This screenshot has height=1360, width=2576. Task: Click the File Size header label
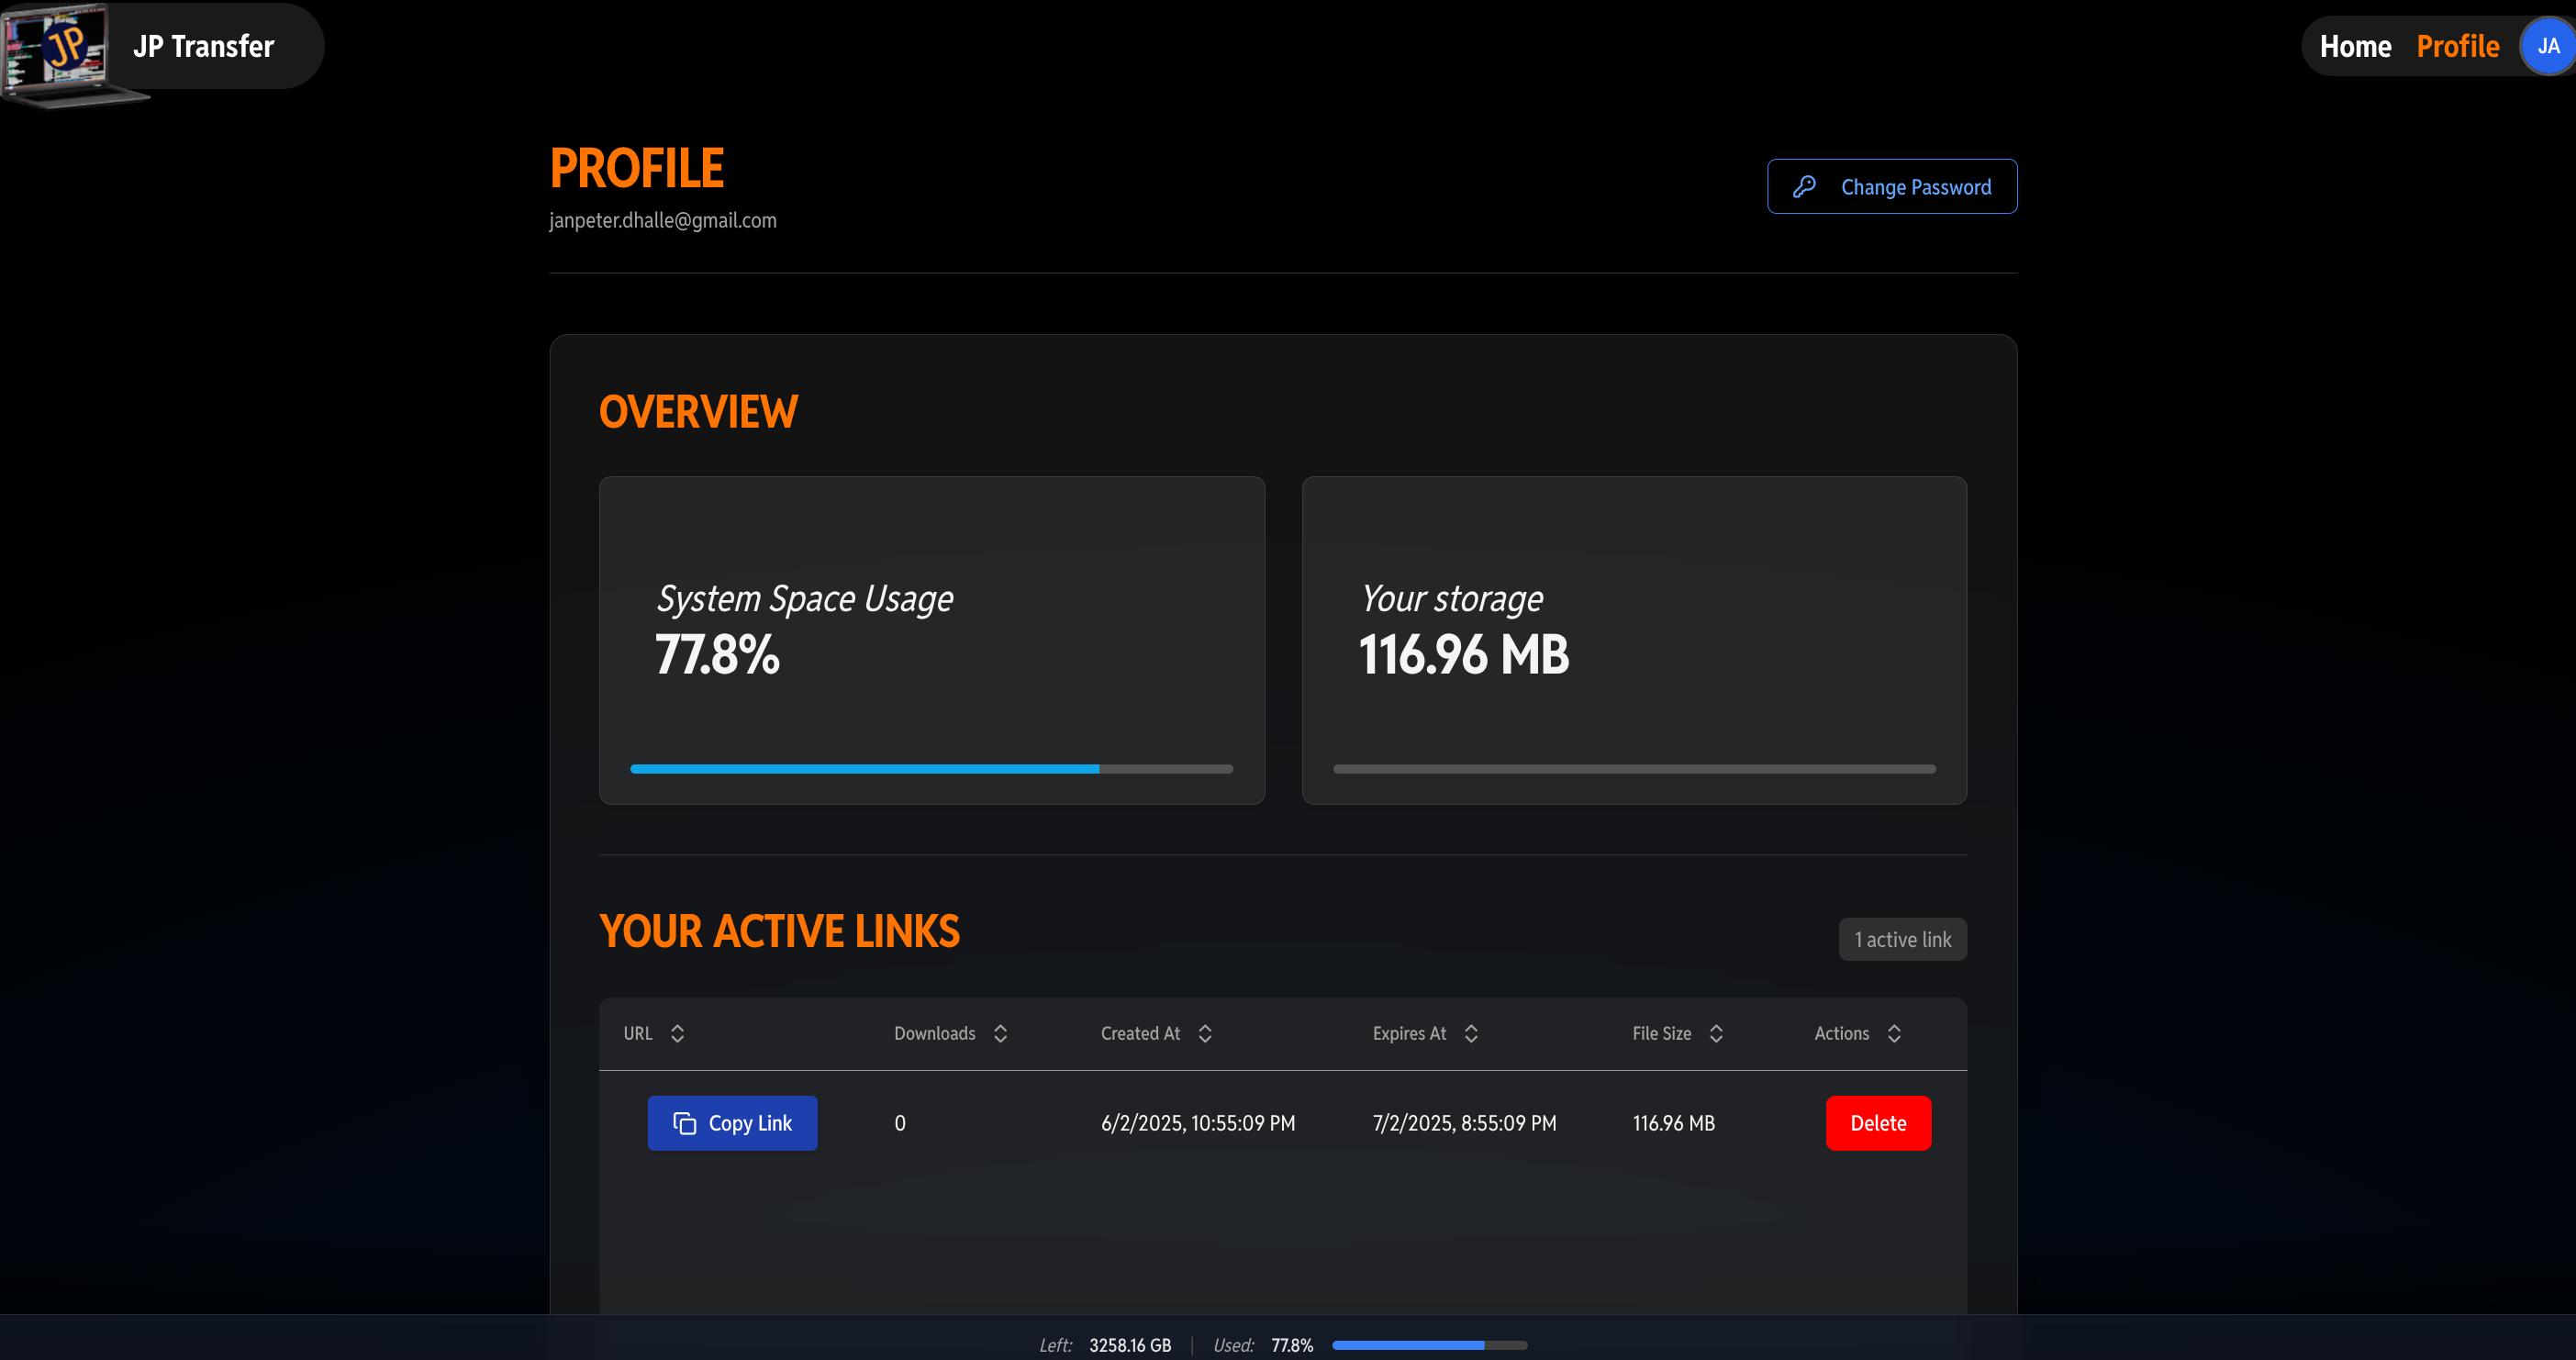pos(1661,1033)
